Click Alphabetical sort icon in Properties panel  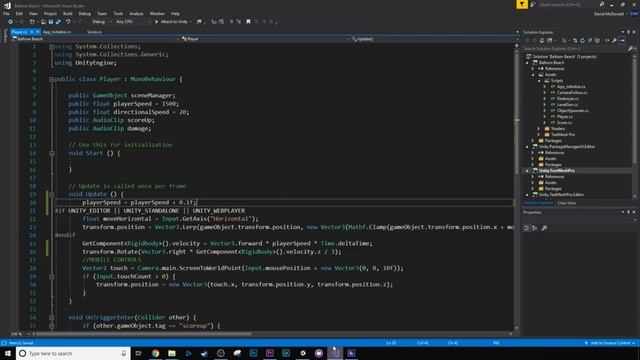pyautogui.click(x=535, y=228)
